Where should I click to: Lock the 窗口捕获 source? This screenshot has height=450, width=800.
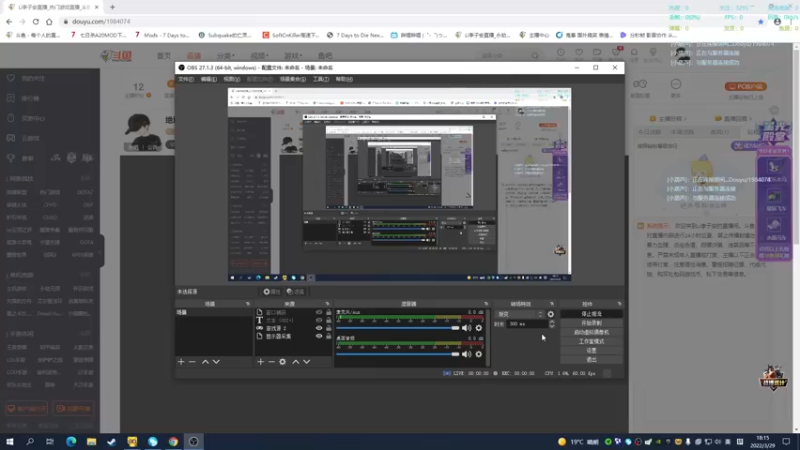329,312
